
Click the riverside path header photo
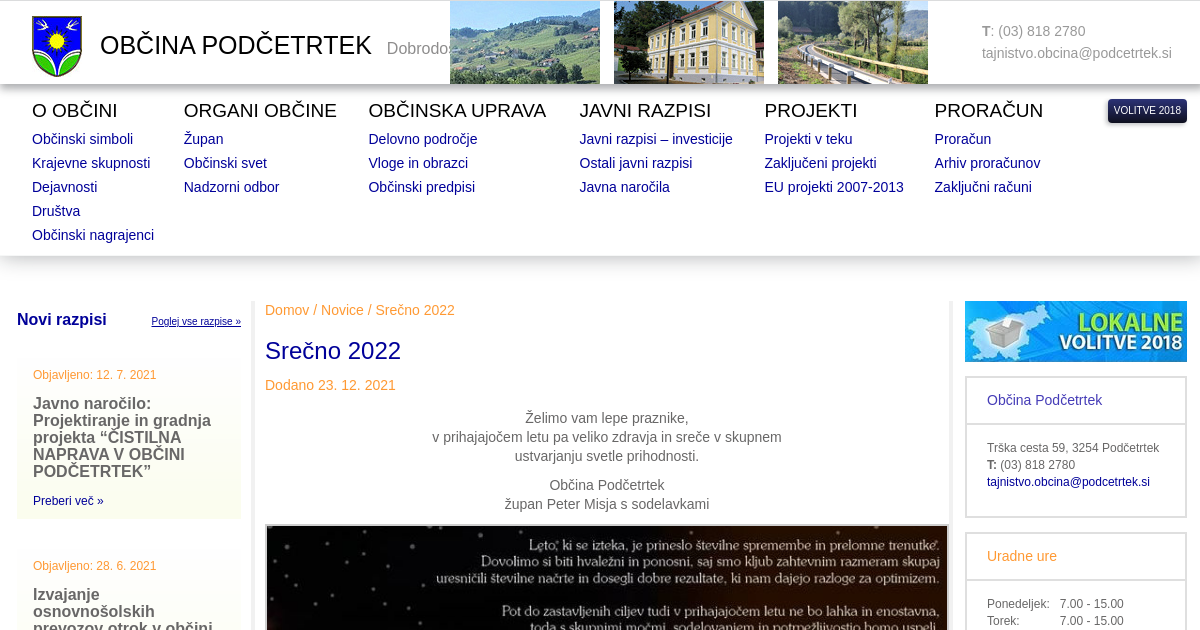click(852, 42)
